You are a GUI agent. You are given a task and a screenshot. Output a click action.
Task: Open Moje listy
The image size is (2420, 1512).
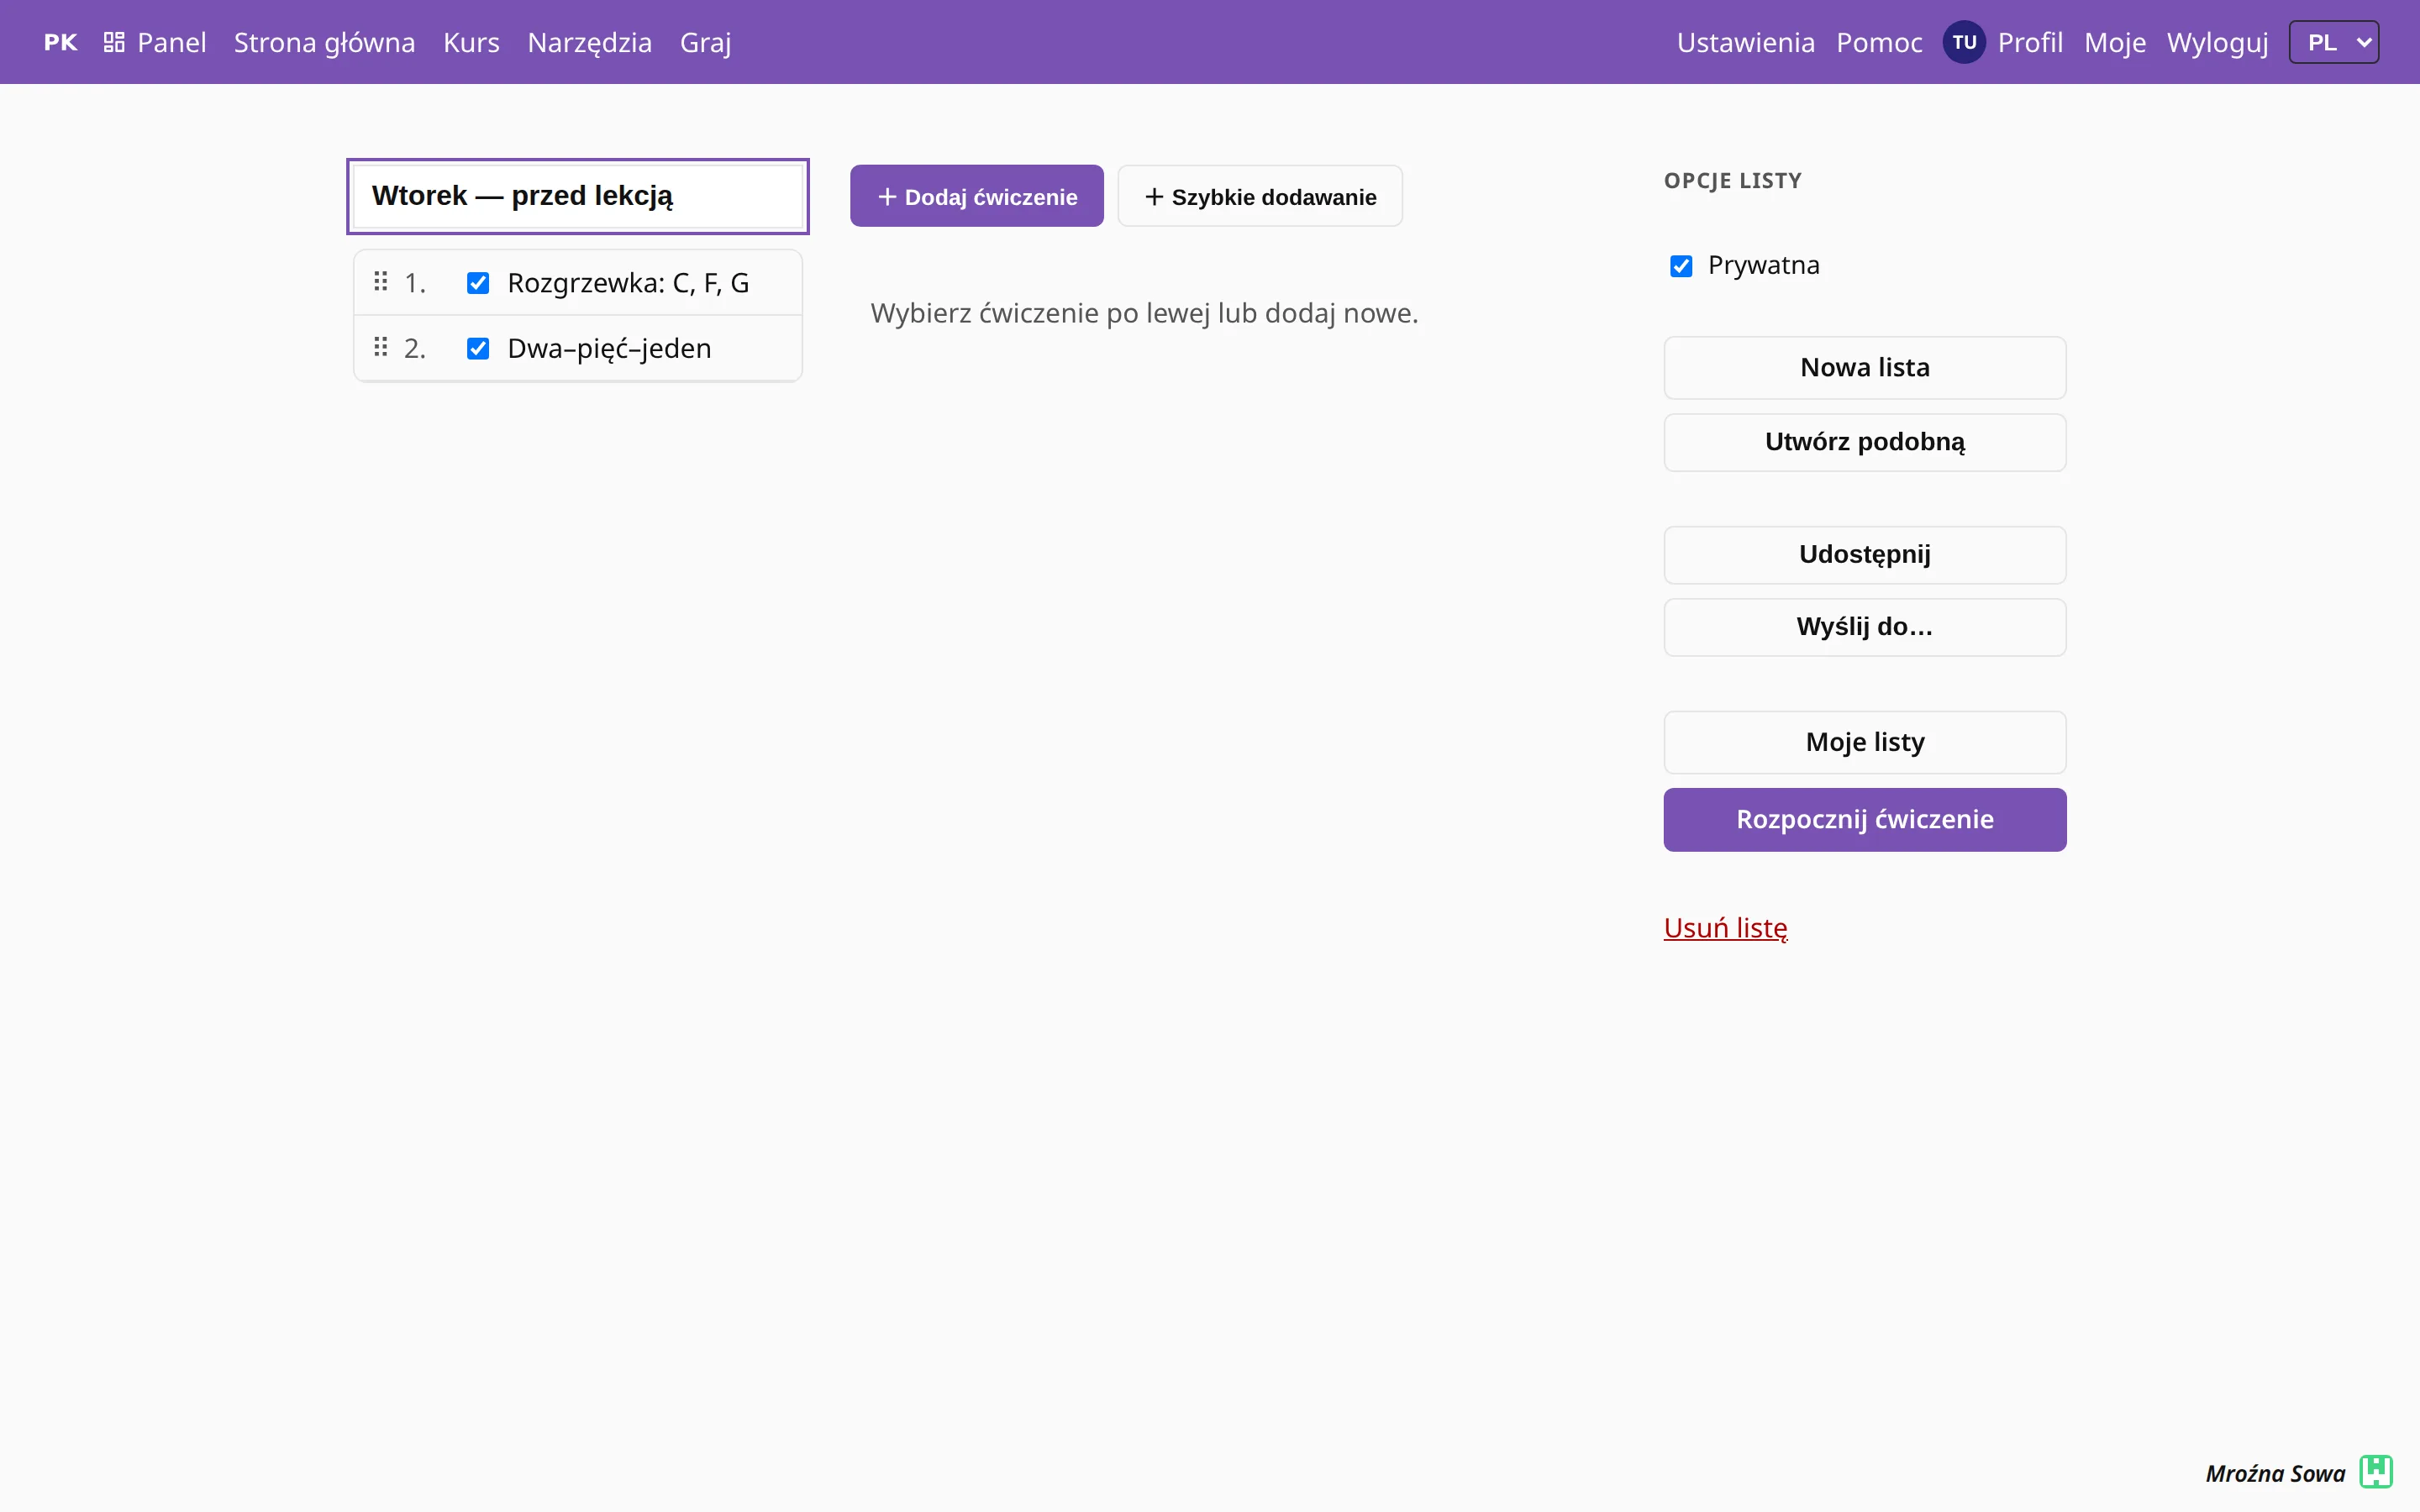pyautogui.click(x=1864, y=742)
